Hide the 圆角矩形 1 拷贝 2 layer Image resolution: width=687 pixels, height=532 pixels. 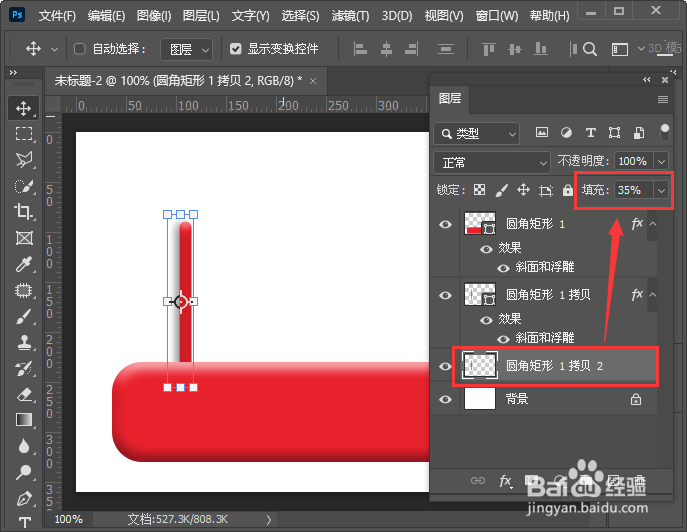pyautogui.click(x=446, y=366)
